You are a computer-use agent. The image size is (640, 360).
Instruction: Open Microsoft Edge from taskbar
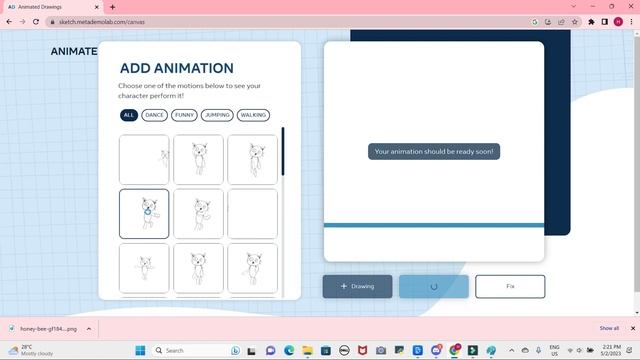(289, 351)
